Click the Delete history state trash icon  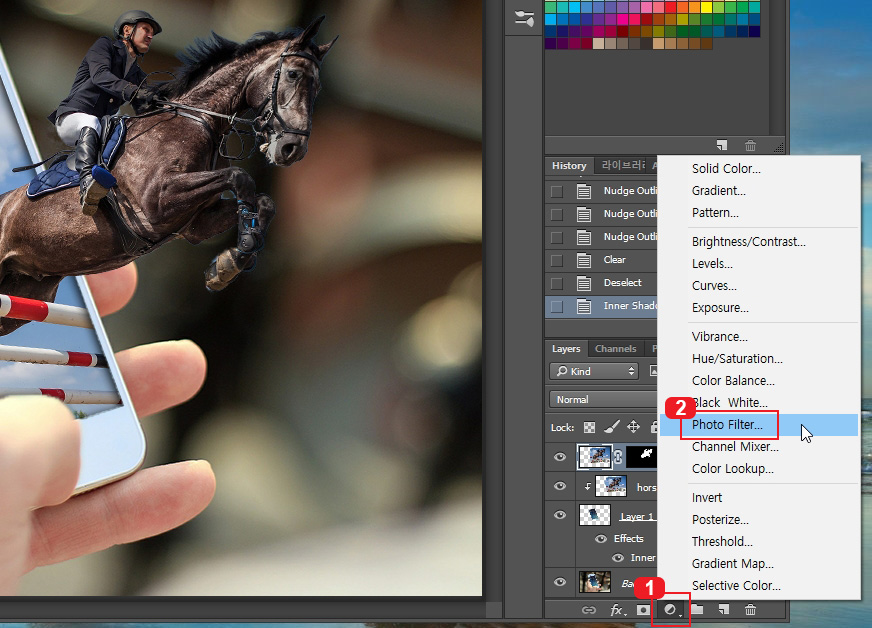(750, 145)
